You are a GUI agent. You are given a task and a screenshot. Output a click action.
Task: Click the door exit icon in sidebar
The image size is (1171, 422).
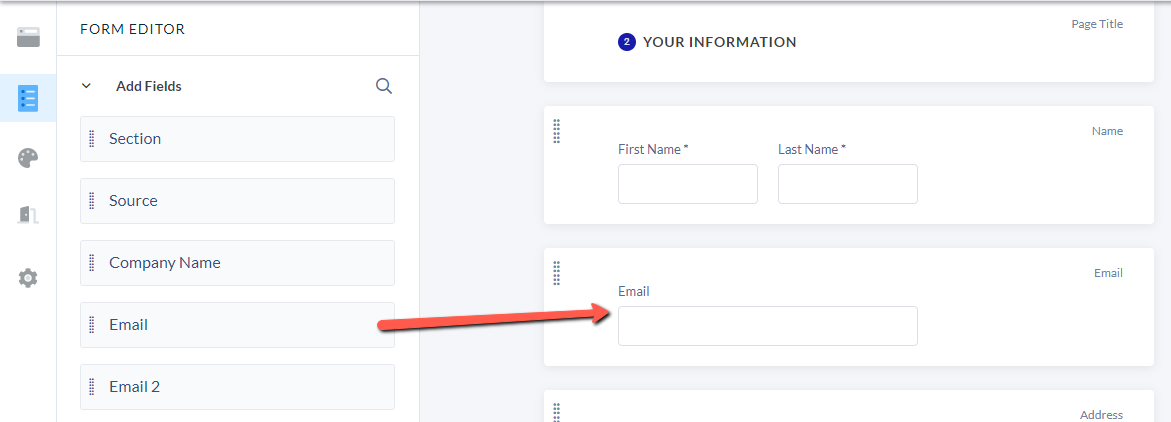point(28,215)
